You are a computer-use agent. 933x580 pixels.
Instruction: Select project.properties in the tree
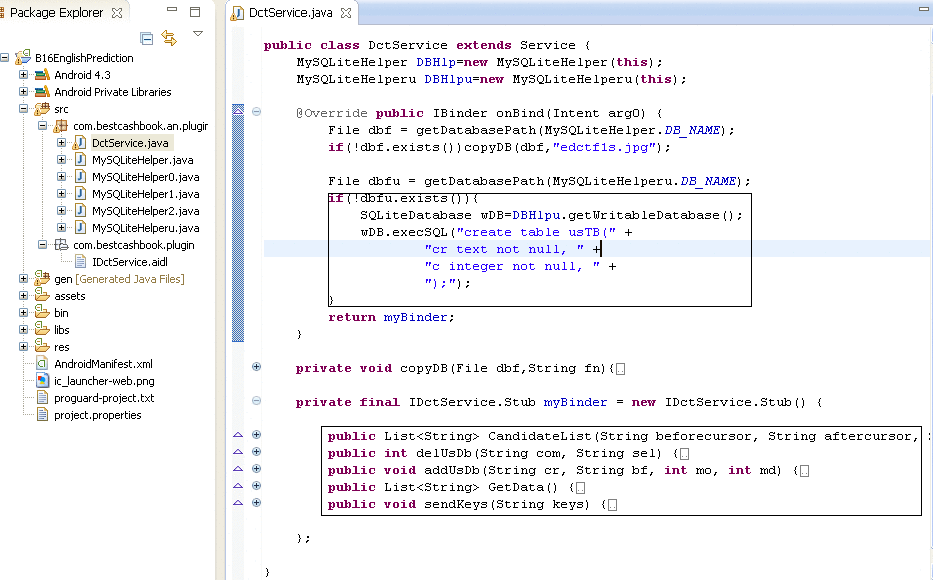click(x=98, y=415)
